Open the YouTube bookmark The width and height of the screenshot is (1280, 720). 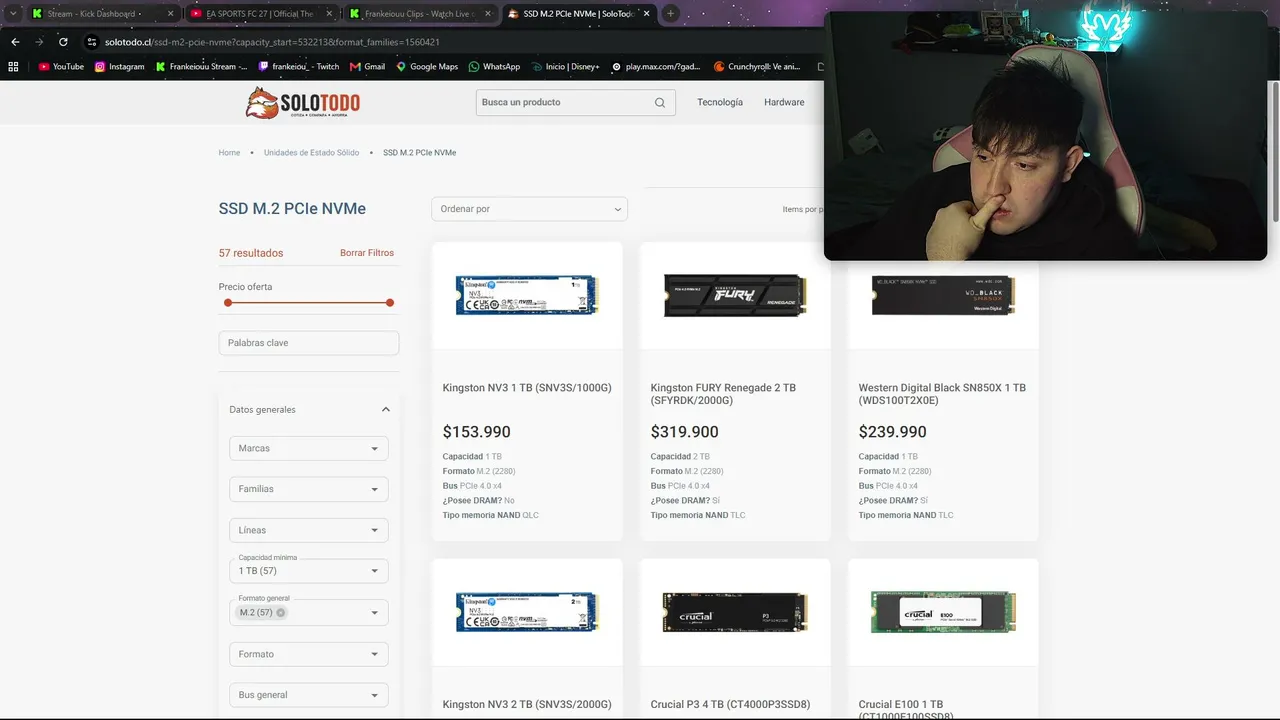(61, 67)
